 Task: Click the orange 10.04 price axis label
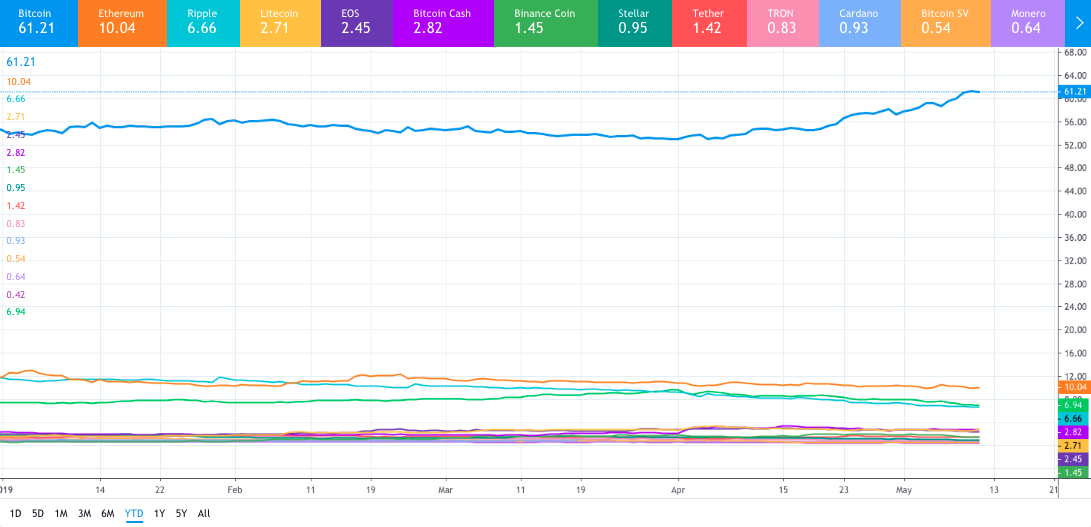1074,387
